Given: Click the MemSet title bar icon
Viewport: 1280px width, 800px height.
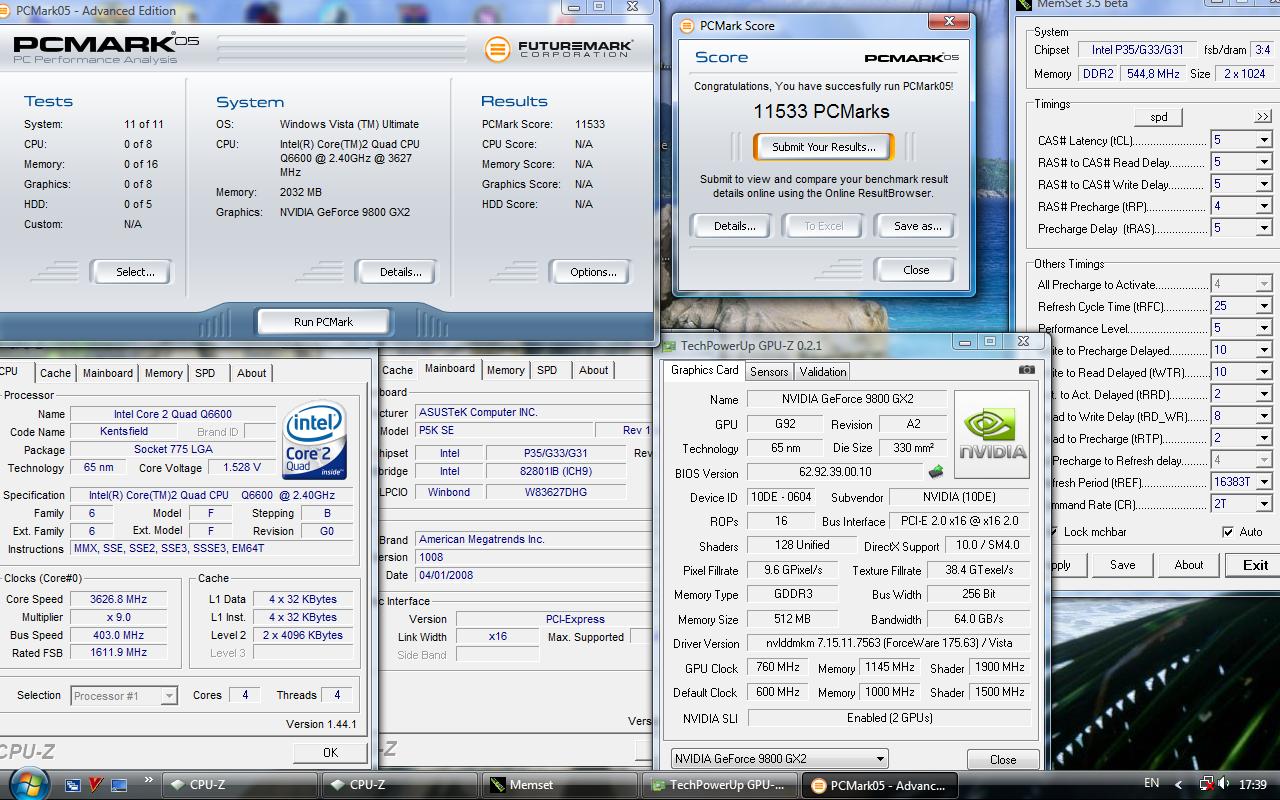Looking at the screenshot, I should (1025, 4).
